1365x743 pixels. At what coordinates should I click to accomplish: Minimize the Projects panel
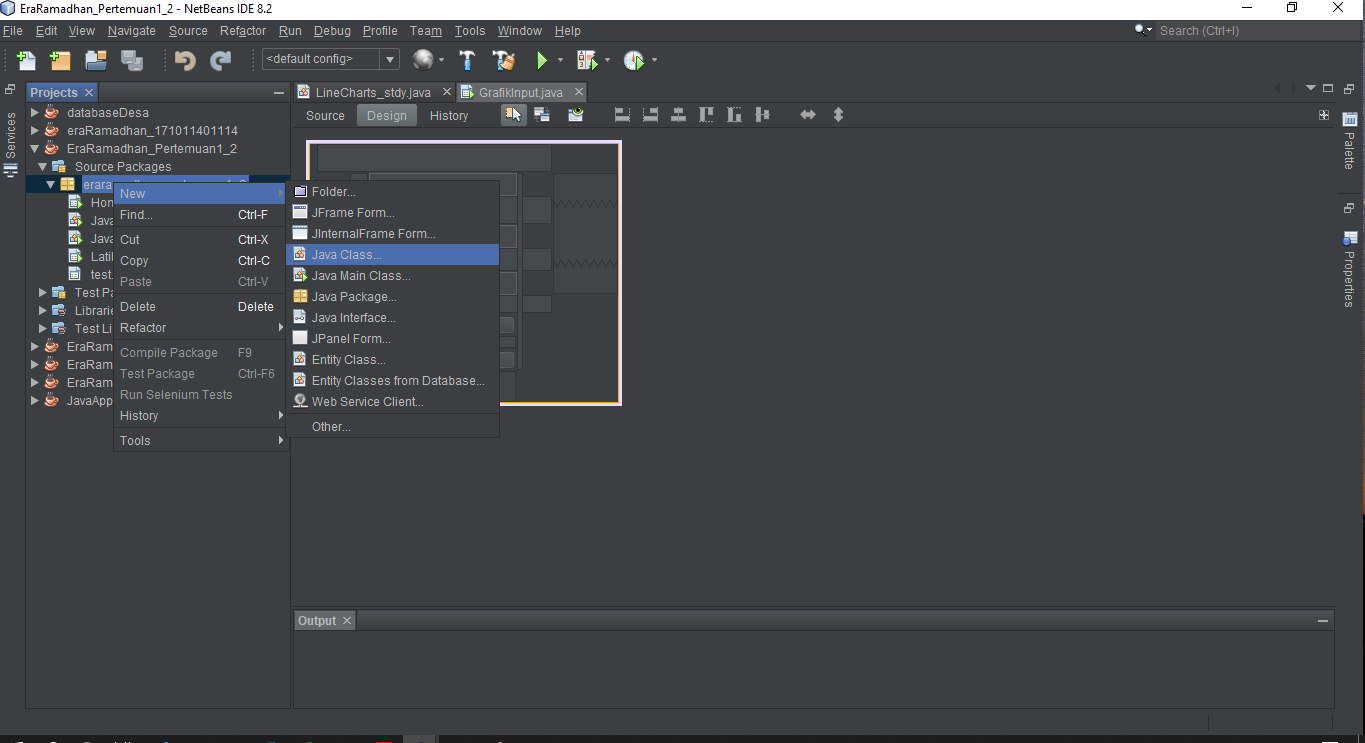click(x=279, y=93)
